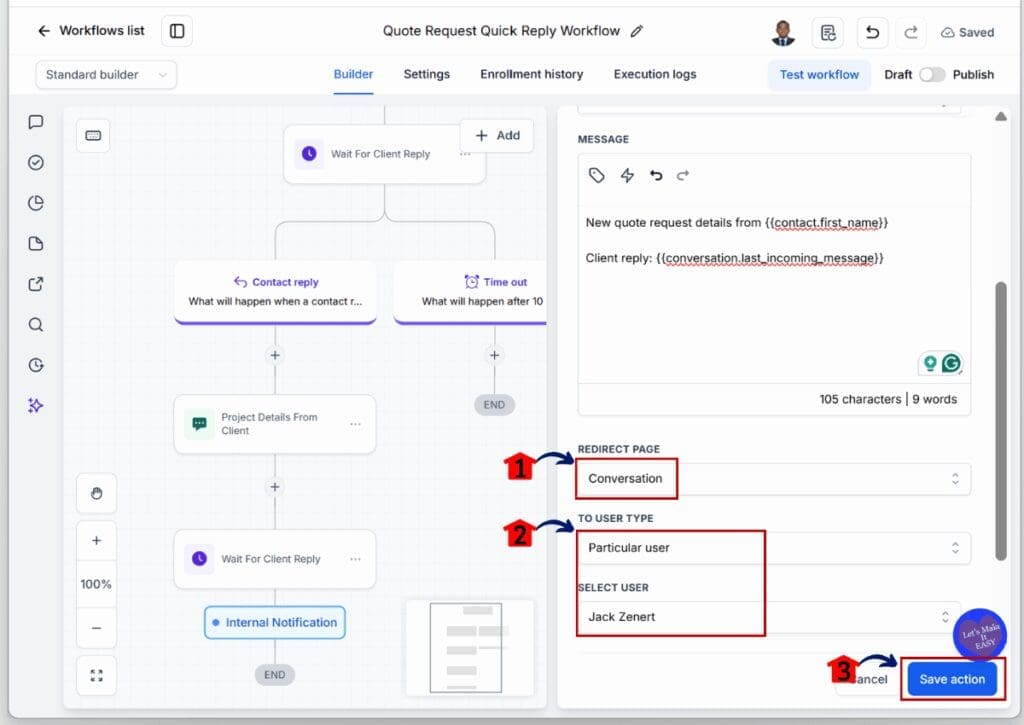Open the To User Type dropdown
This screenshot has width=1024, height=725.
pyautogui.click(x=774, y=548)
